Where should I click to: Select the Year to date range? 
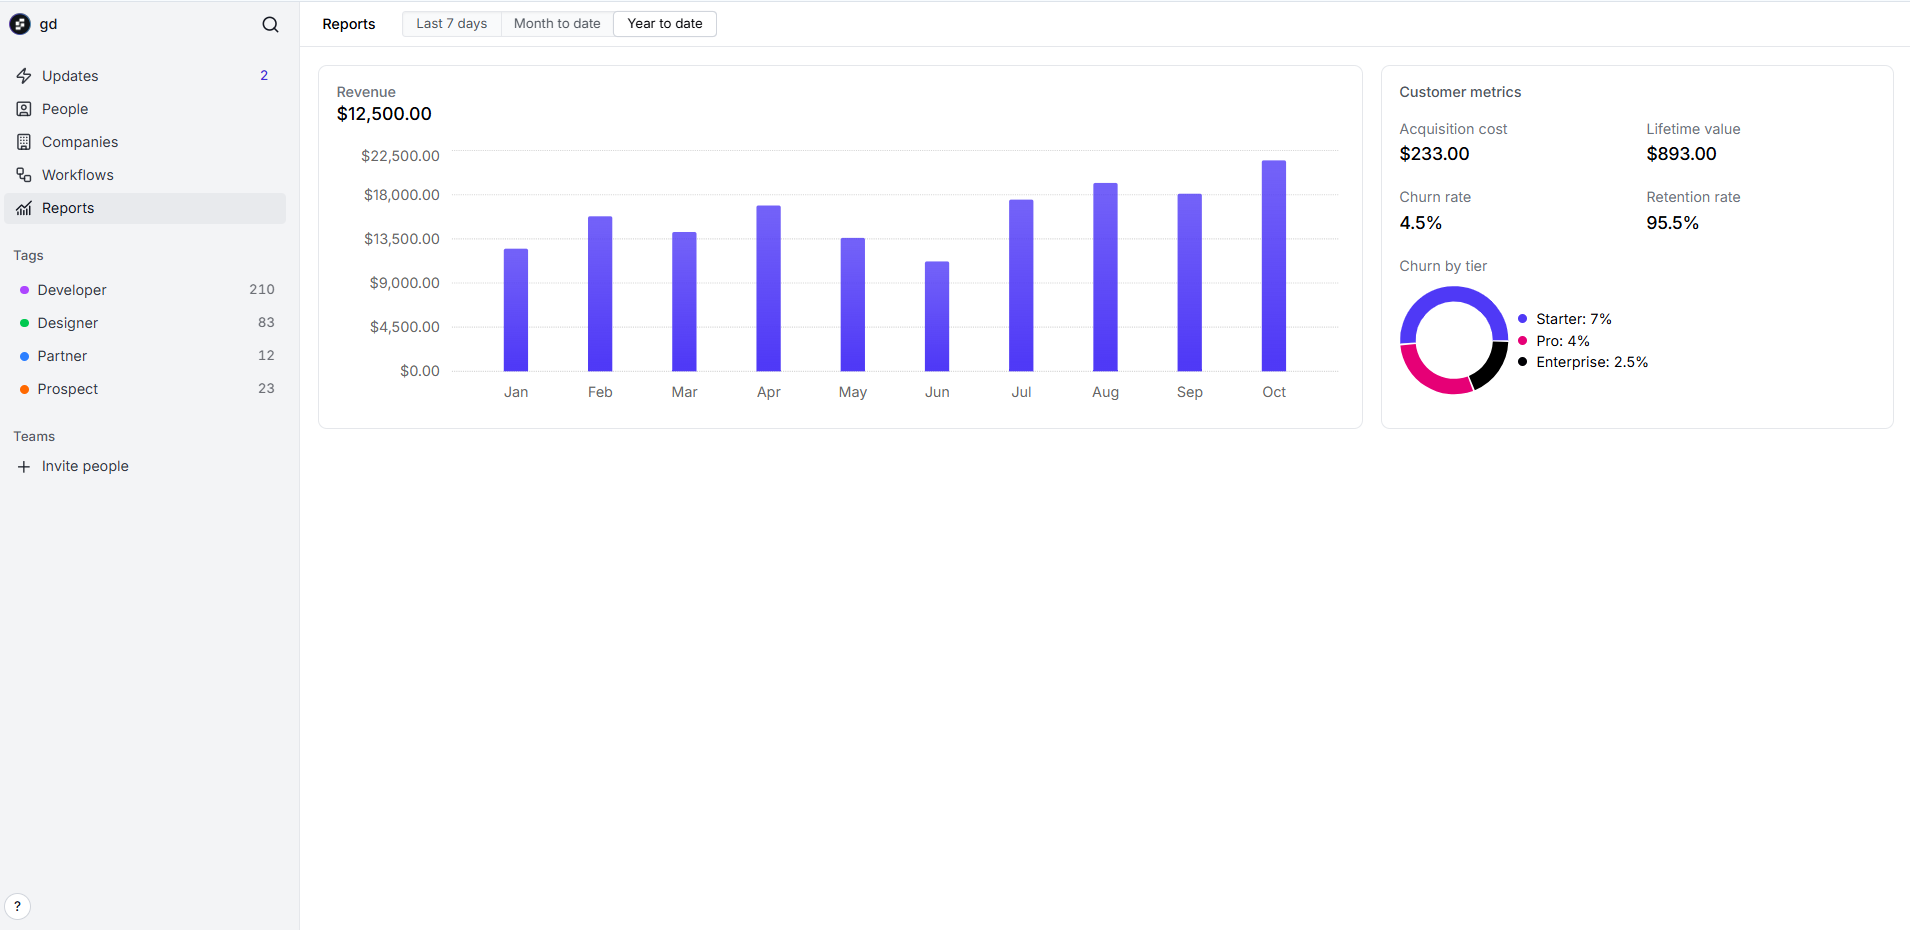pyautogui.click(x=665, y=24)
